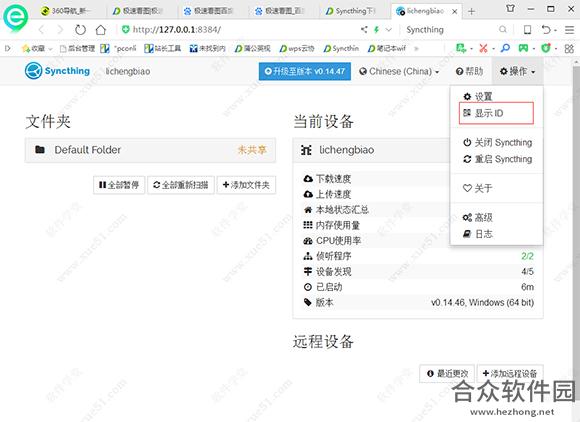Viewport: 580px width, 422px height.
Task: Show more bookmarks with the chevron
Action: (416, 48)
